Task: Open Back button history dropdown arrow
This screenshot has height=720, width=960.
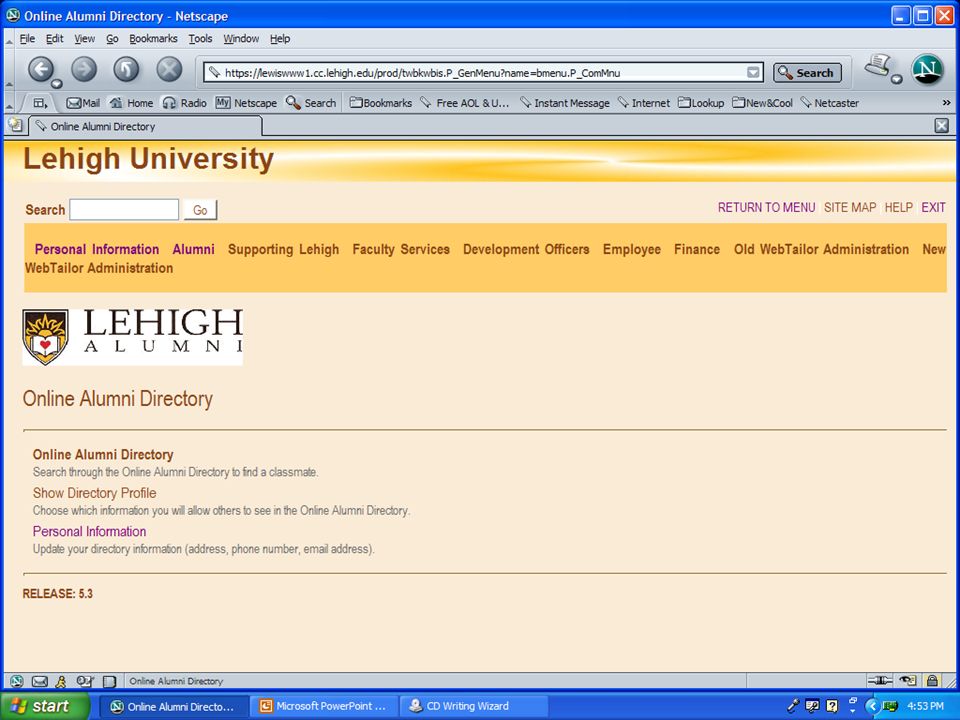Action: (56, 83)
